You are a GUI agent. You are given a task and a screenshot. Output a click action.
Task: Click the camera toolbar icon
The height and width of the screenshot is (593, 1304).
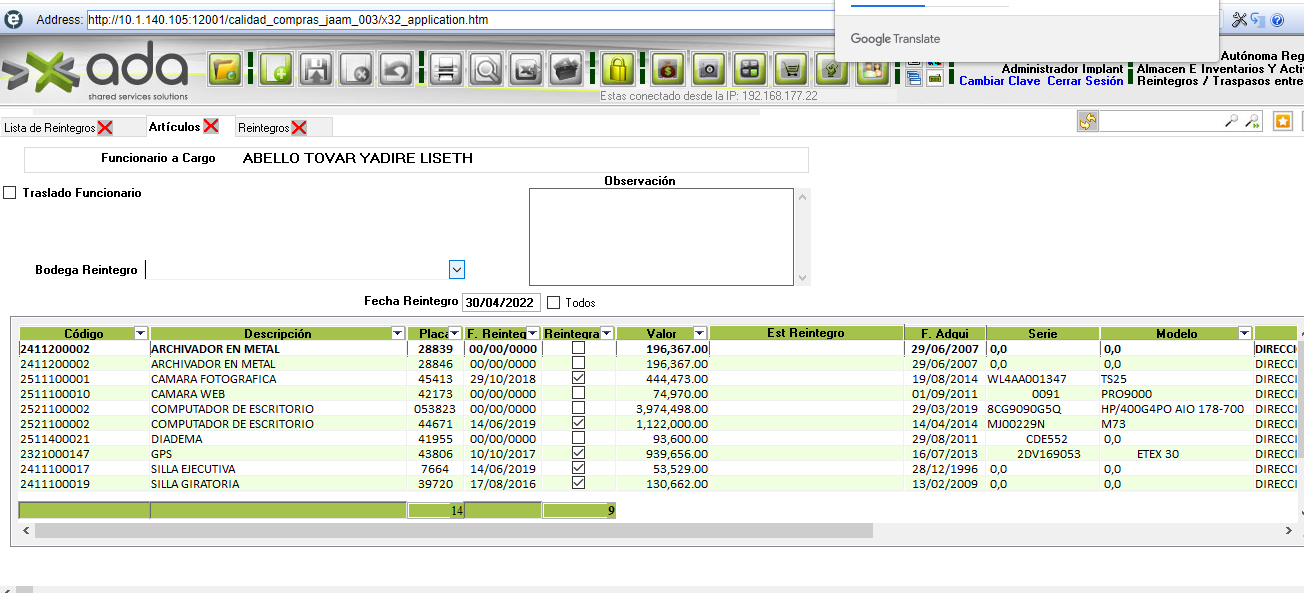tap(709, 70)
